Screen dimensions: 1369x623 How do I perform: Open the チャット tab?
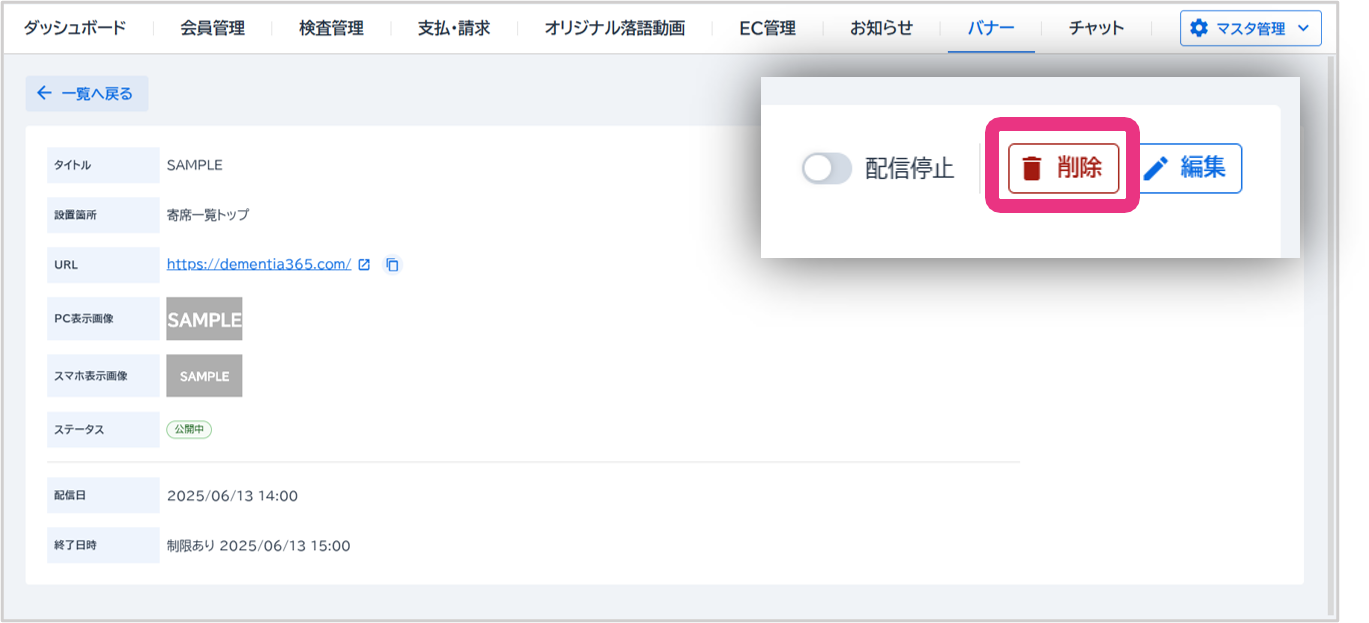1096,28
